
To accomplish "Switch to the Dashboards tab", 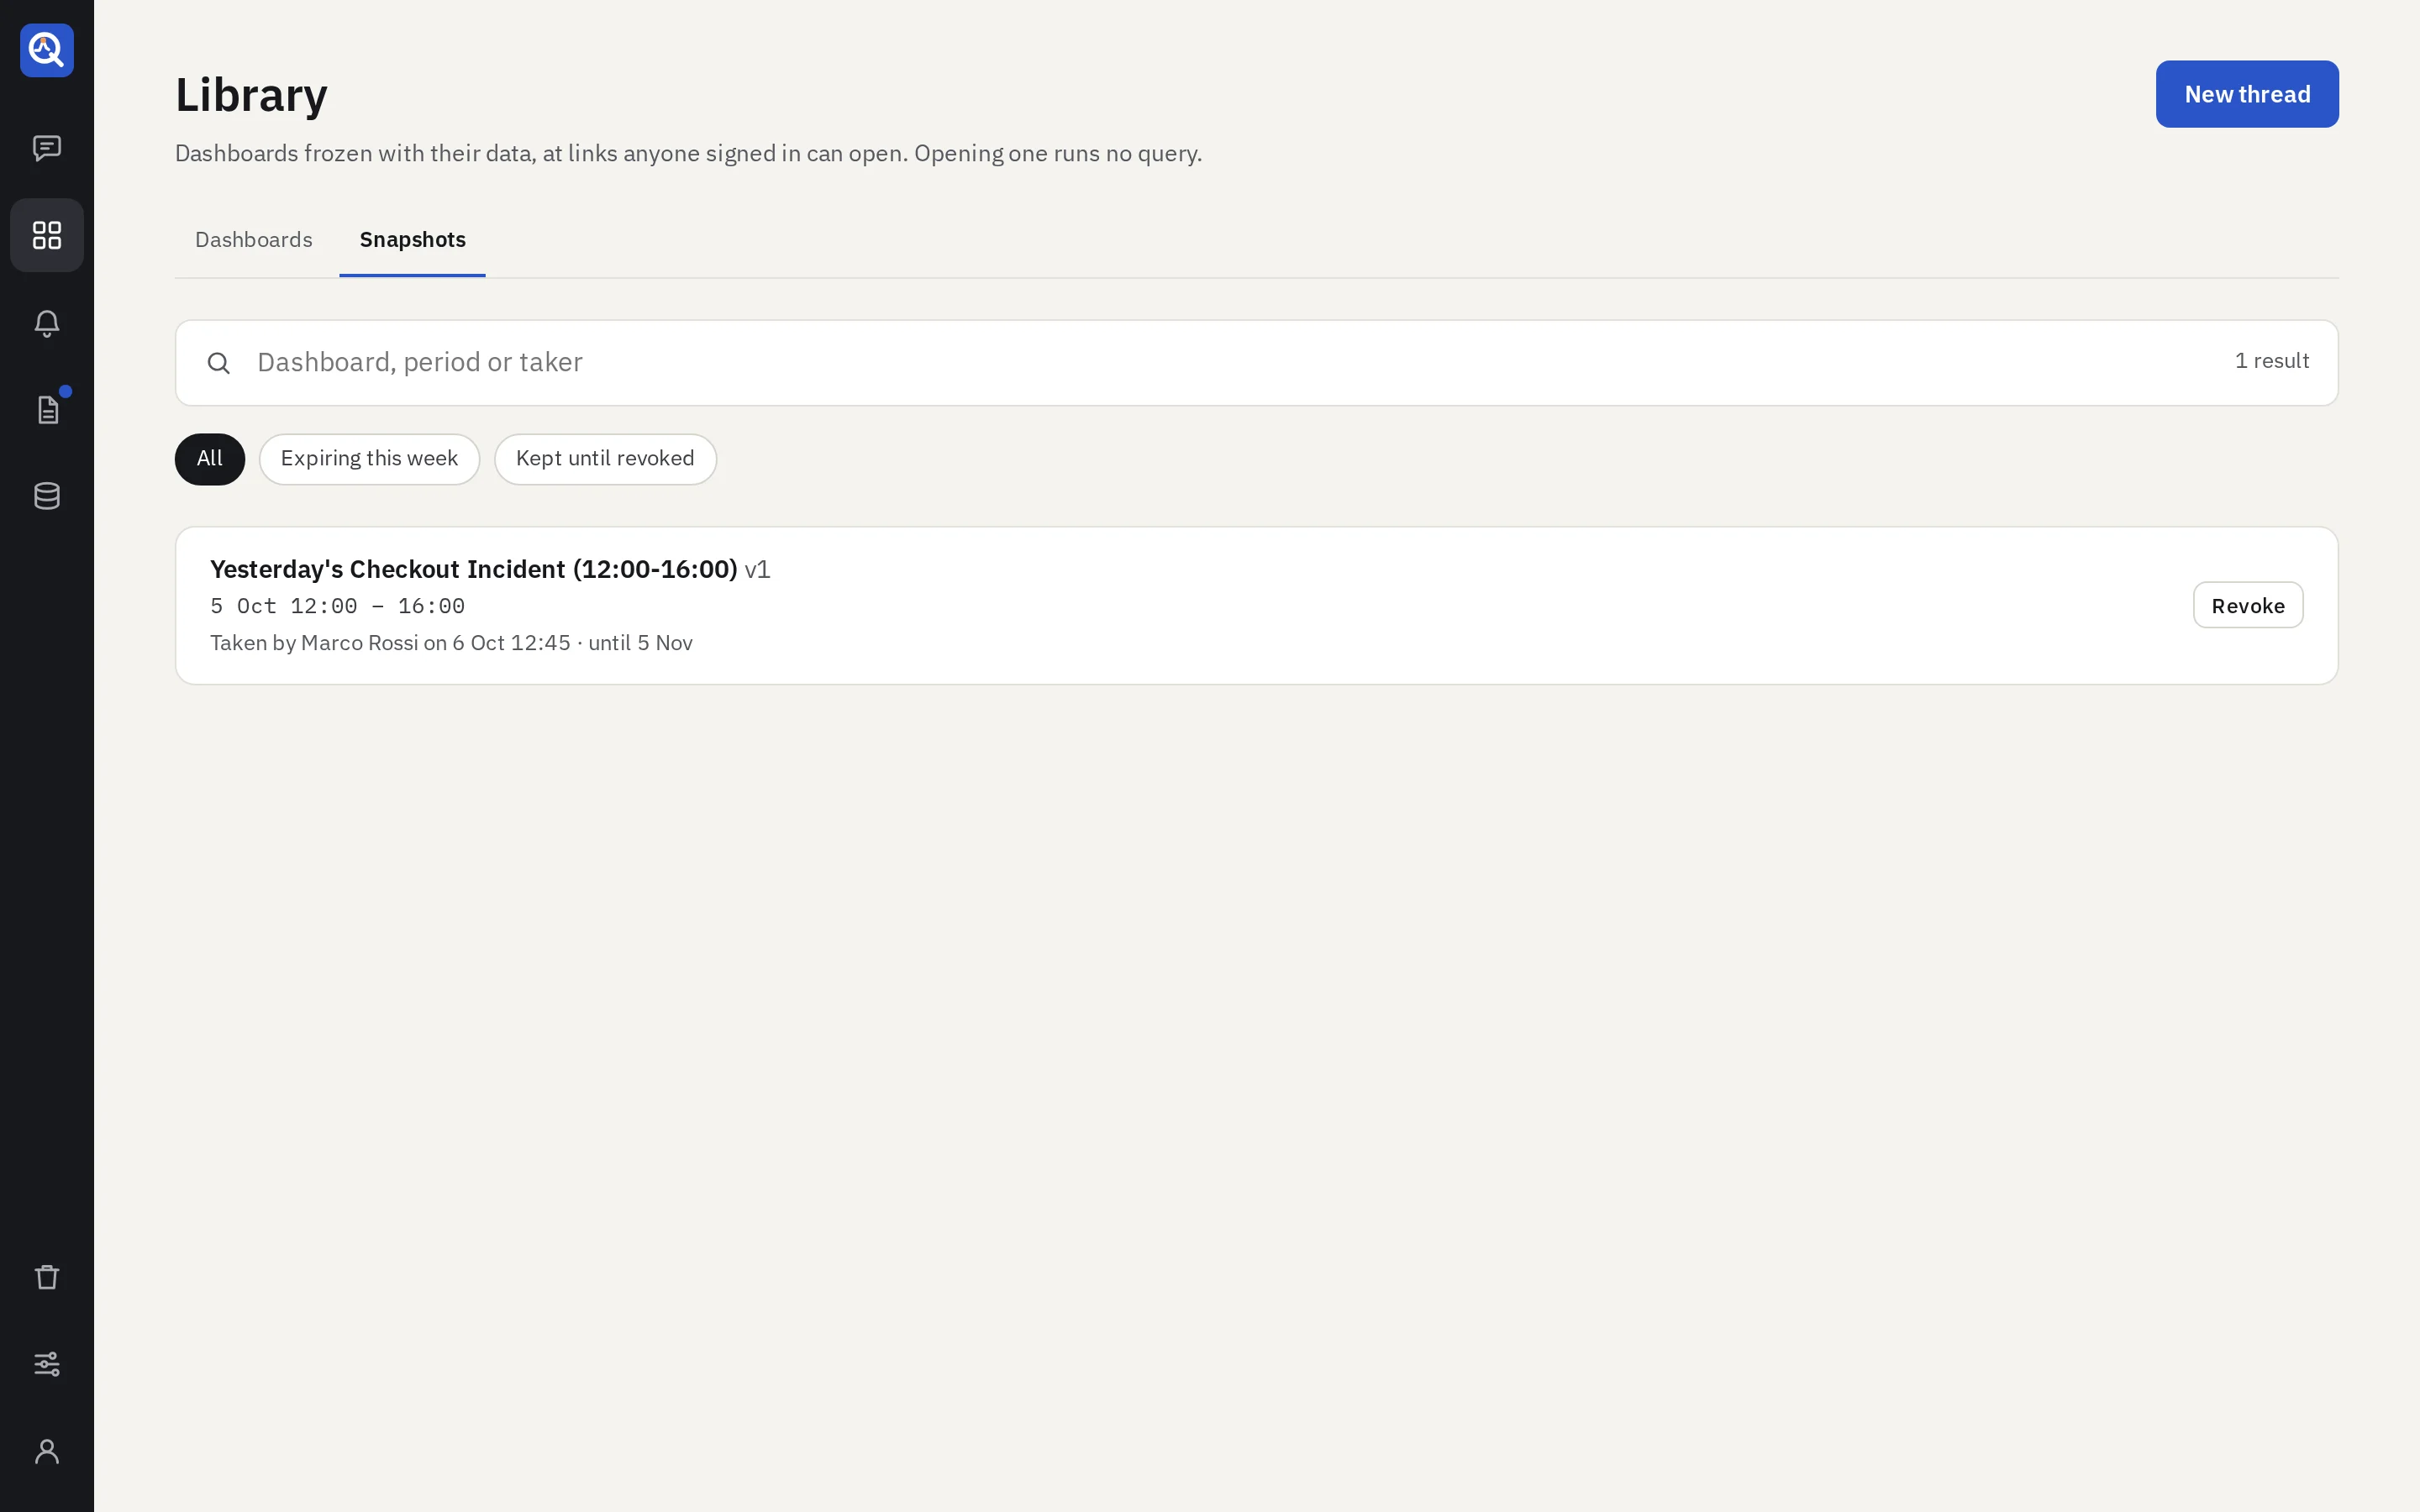I will 254,240.
